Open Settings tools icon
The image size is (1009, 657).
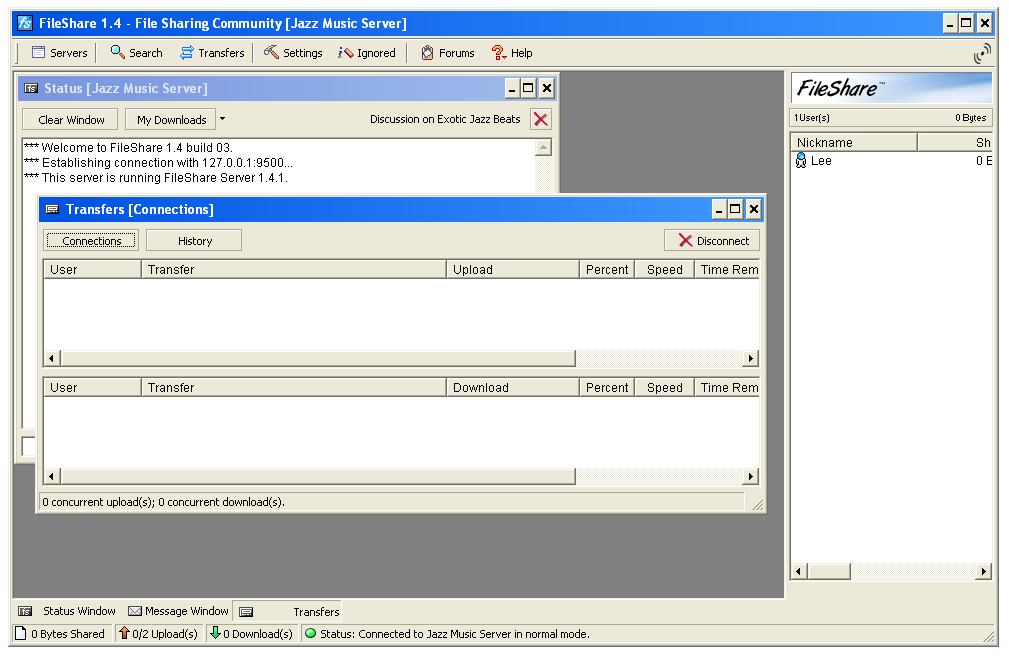click(272, 53)
